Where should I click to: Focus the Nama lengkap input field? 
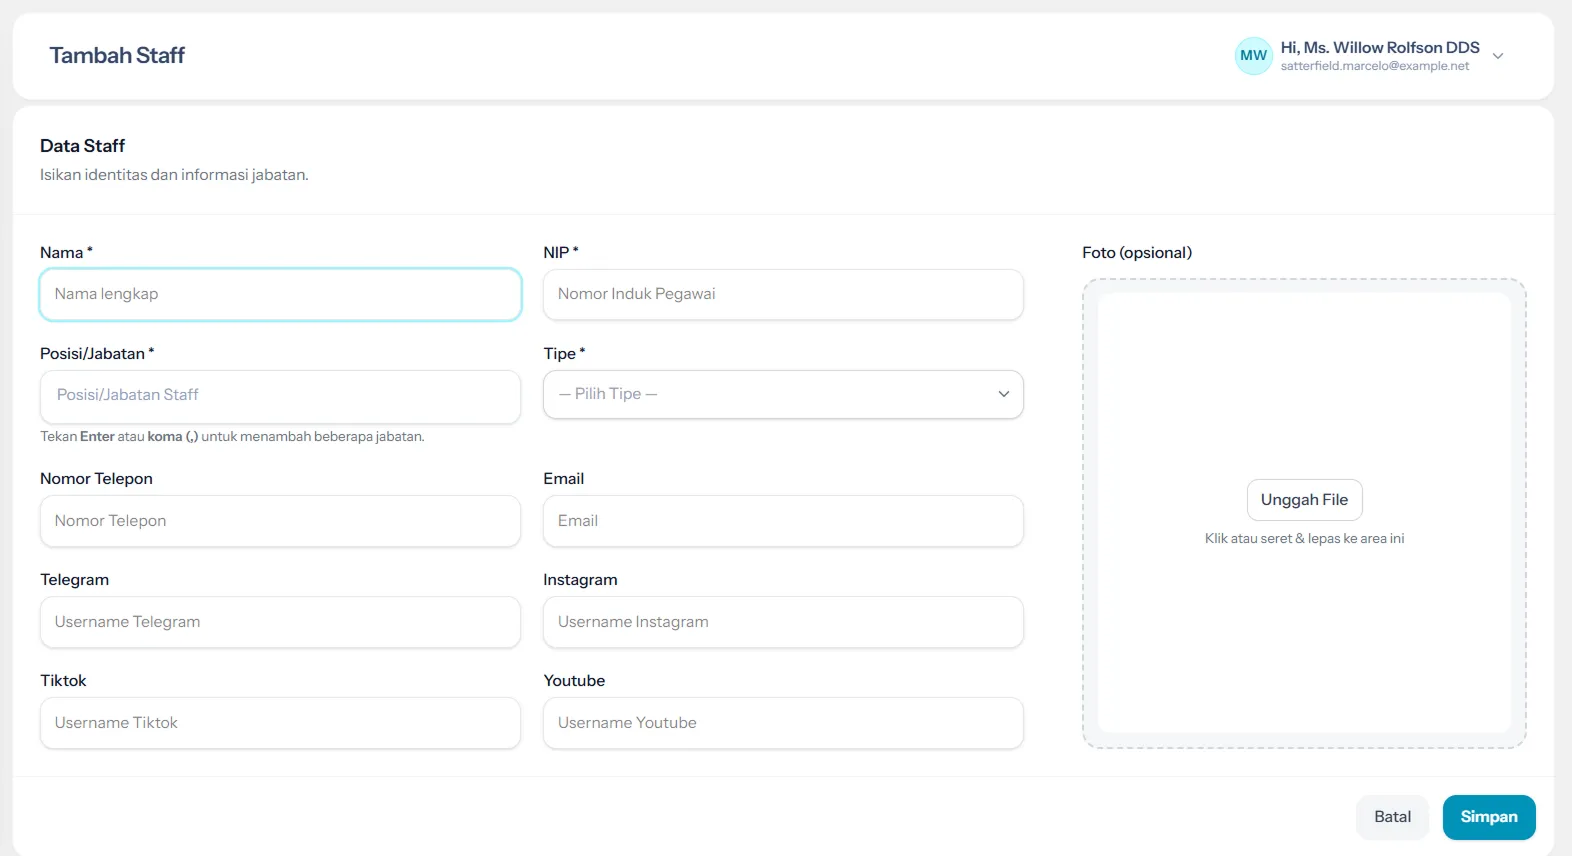click(280, 294)
